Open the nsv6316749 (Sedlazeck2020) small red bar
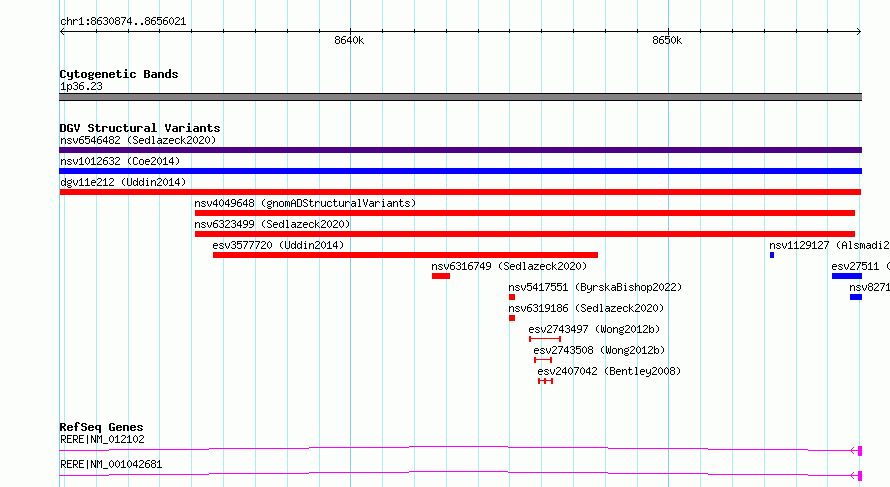Viewport: 890px width, 487px height. pyautogui.click(x=441, y=276)
